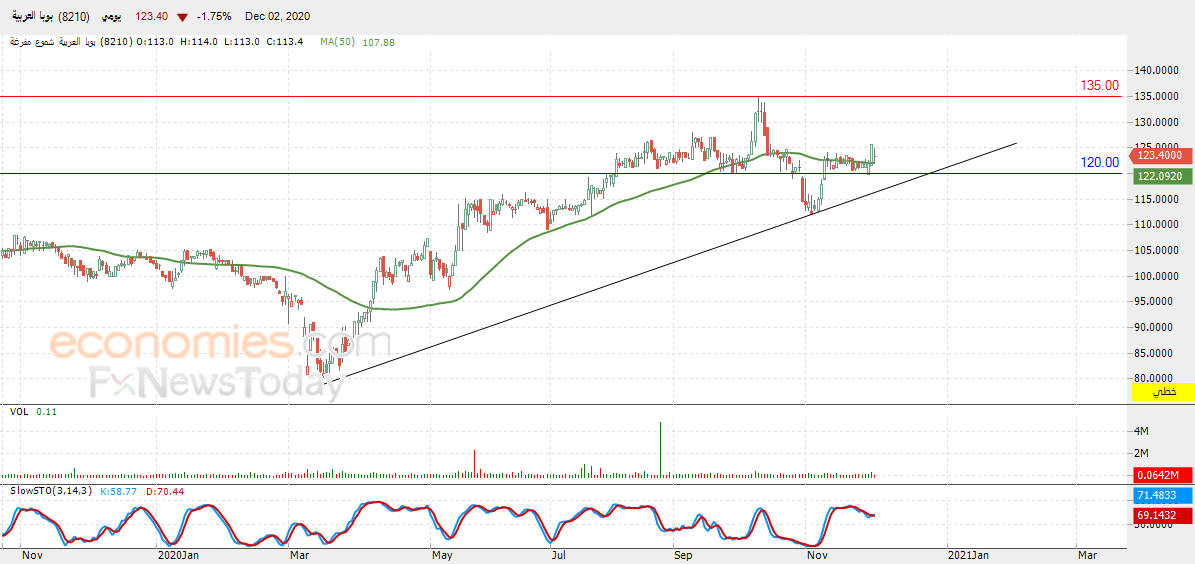The image size is (1195, 564).
Task: Select the blue horizontal 120 support line
Action: 560,174
